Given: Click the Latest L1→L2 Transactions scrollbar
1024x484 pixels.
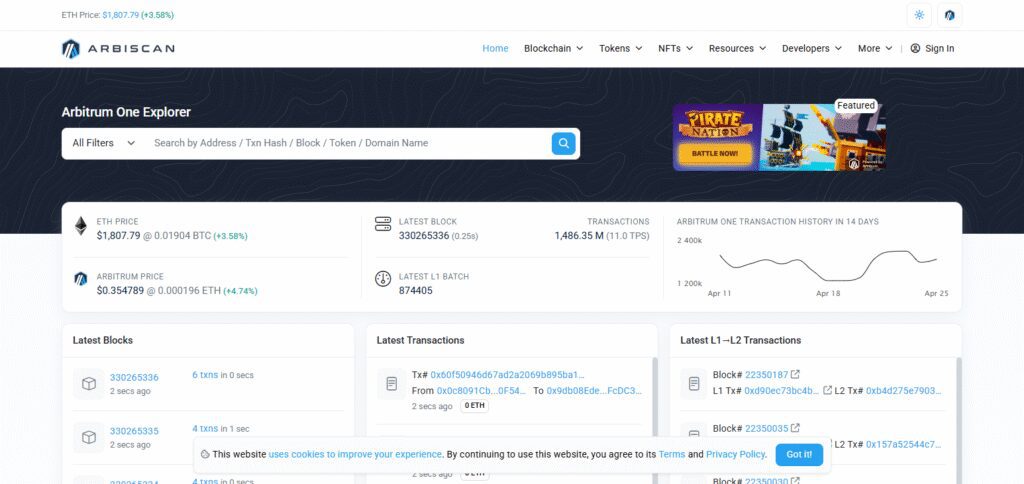Looking at the screenshot, I should [959, 421].
